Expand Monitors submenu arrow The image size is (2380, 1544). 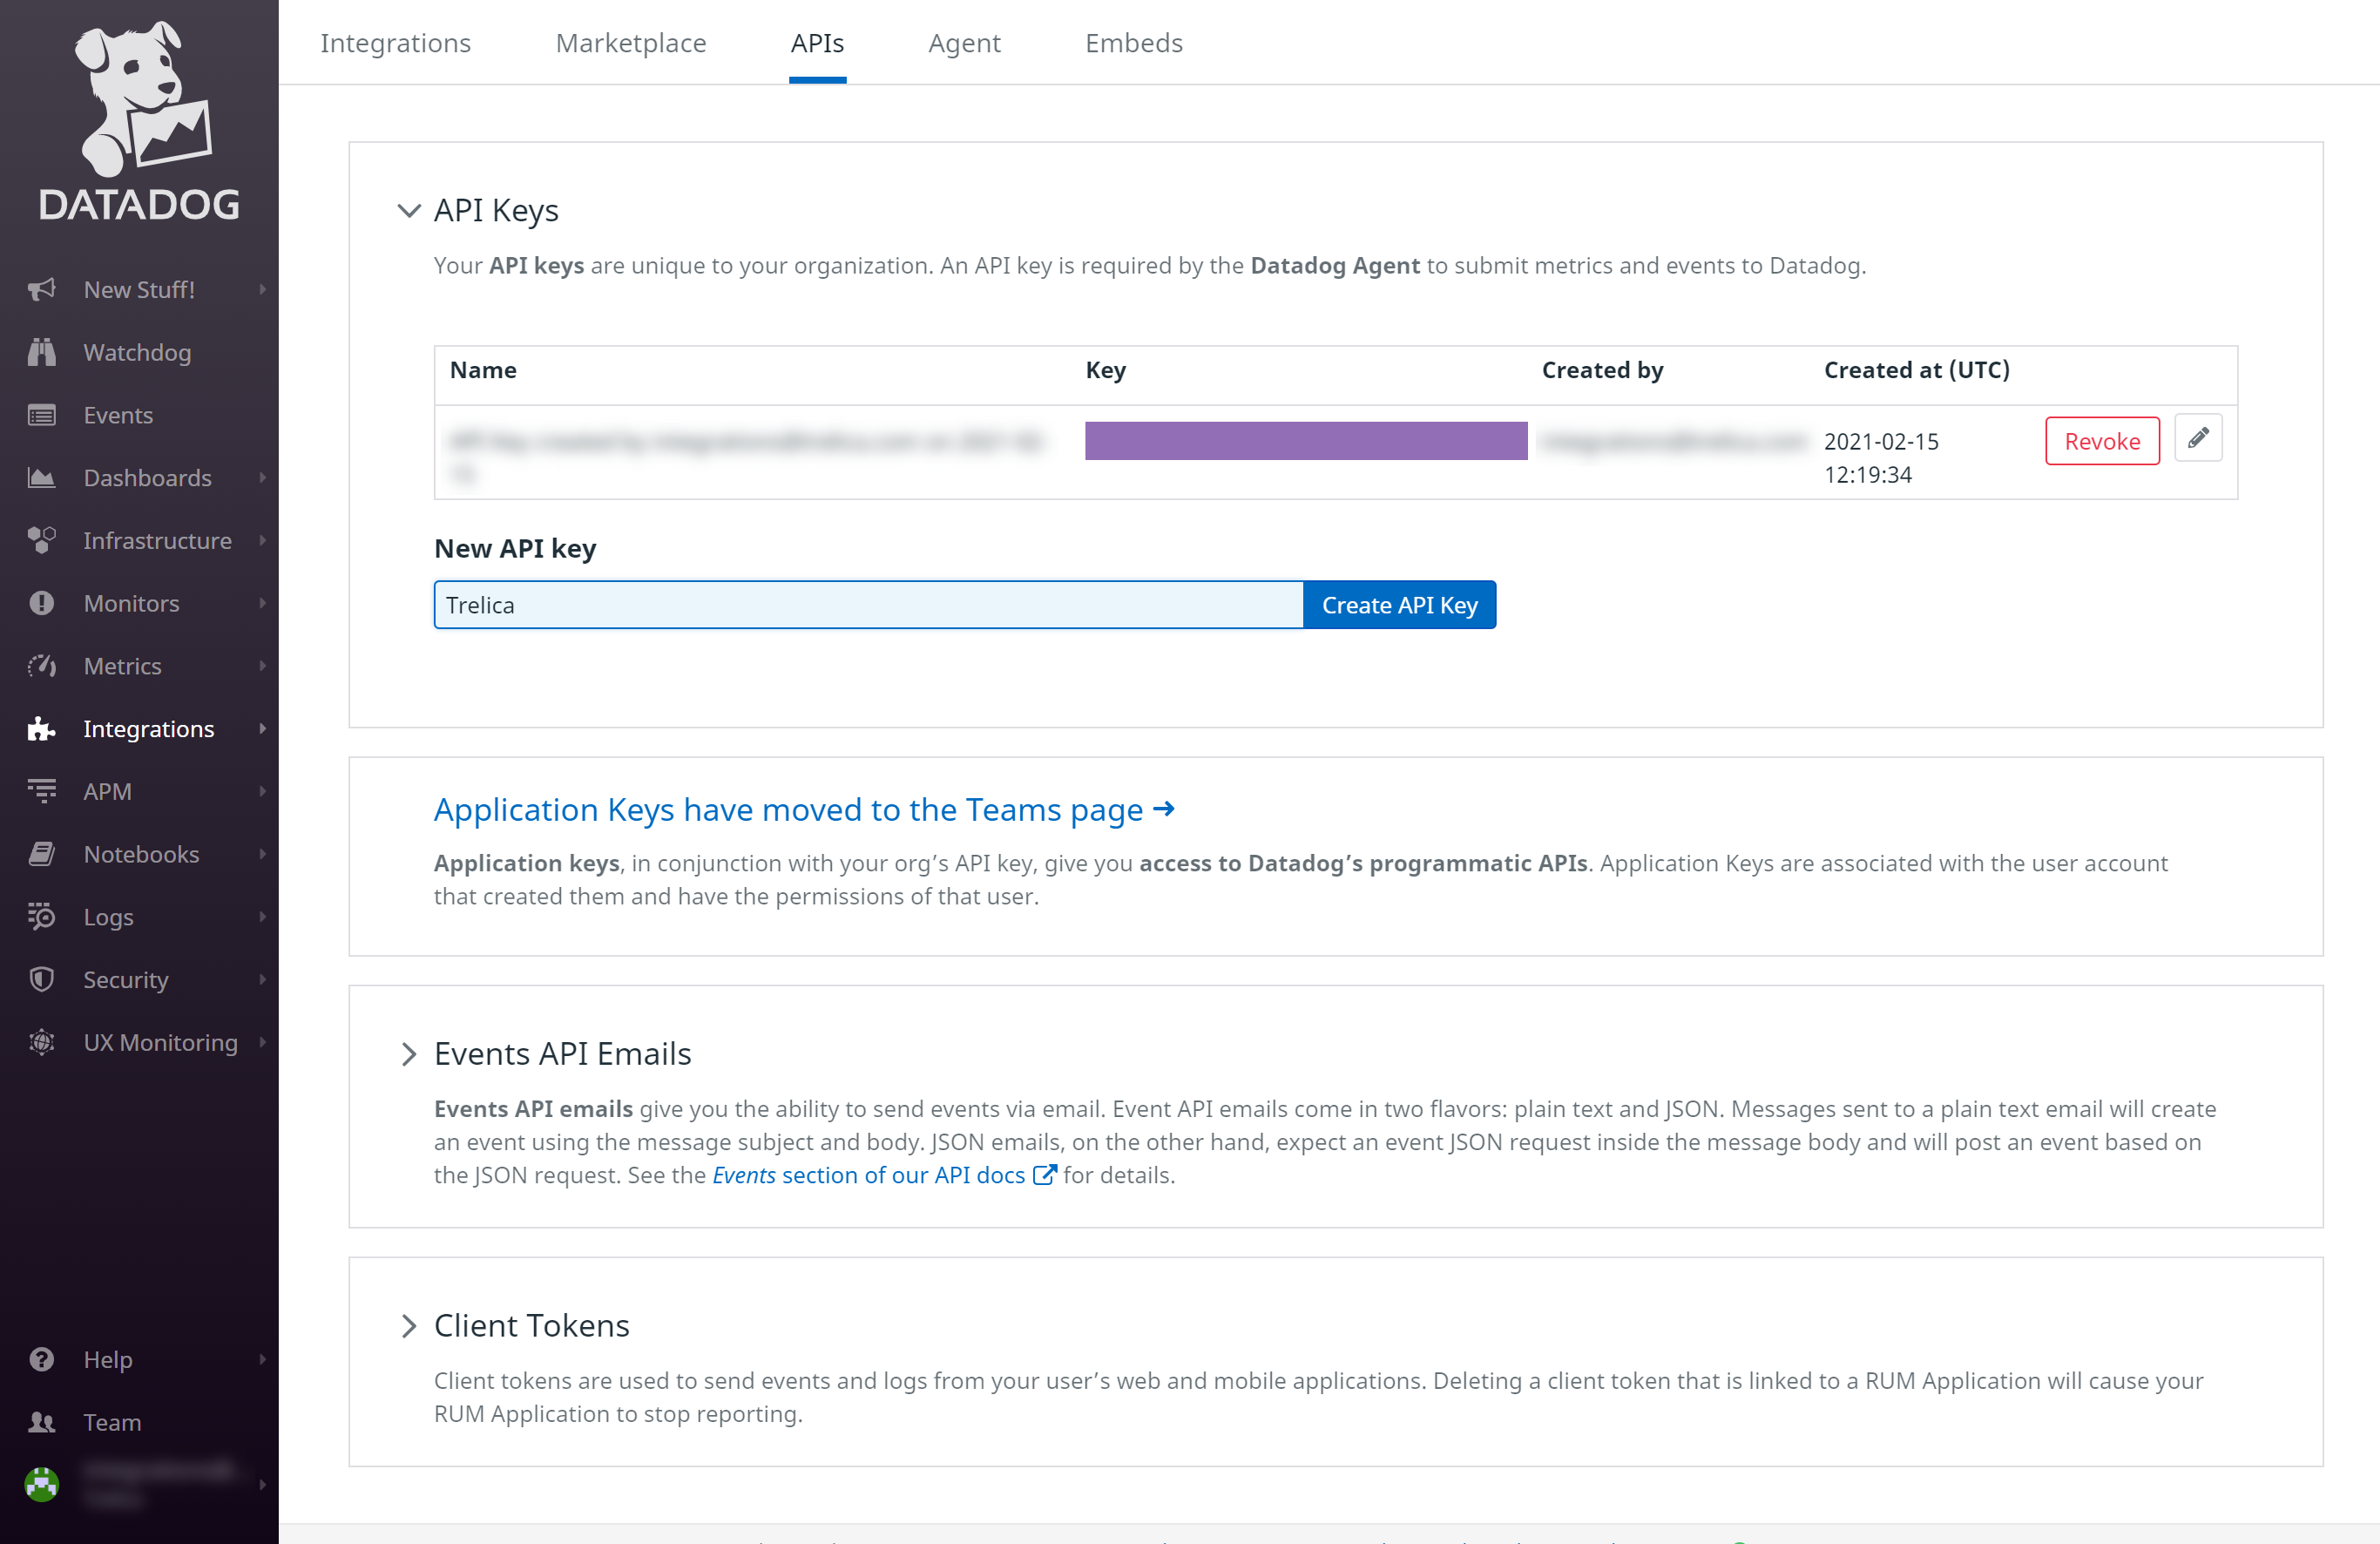pyautogui.click(x=263, y=603)
